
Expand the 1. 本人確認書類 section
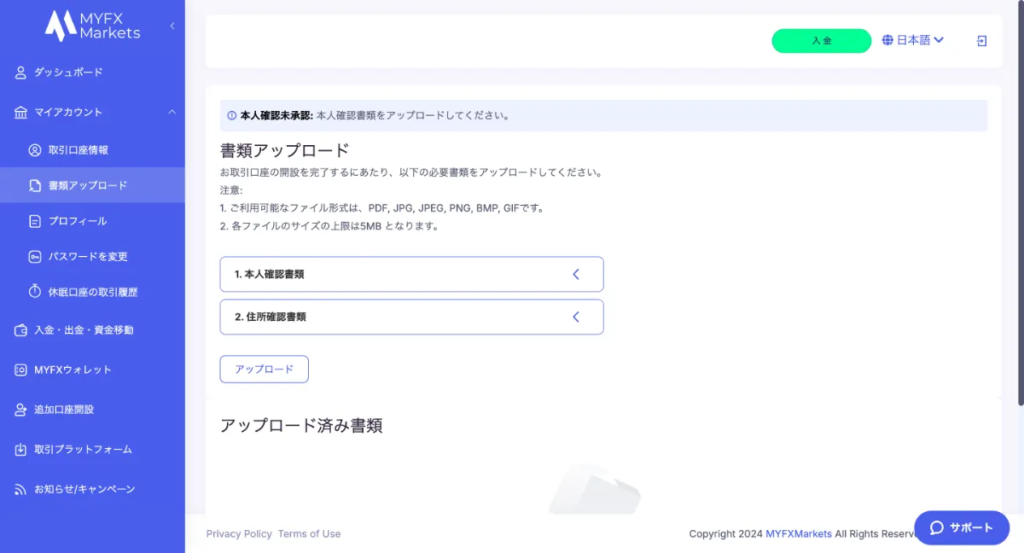coord(411,274)
